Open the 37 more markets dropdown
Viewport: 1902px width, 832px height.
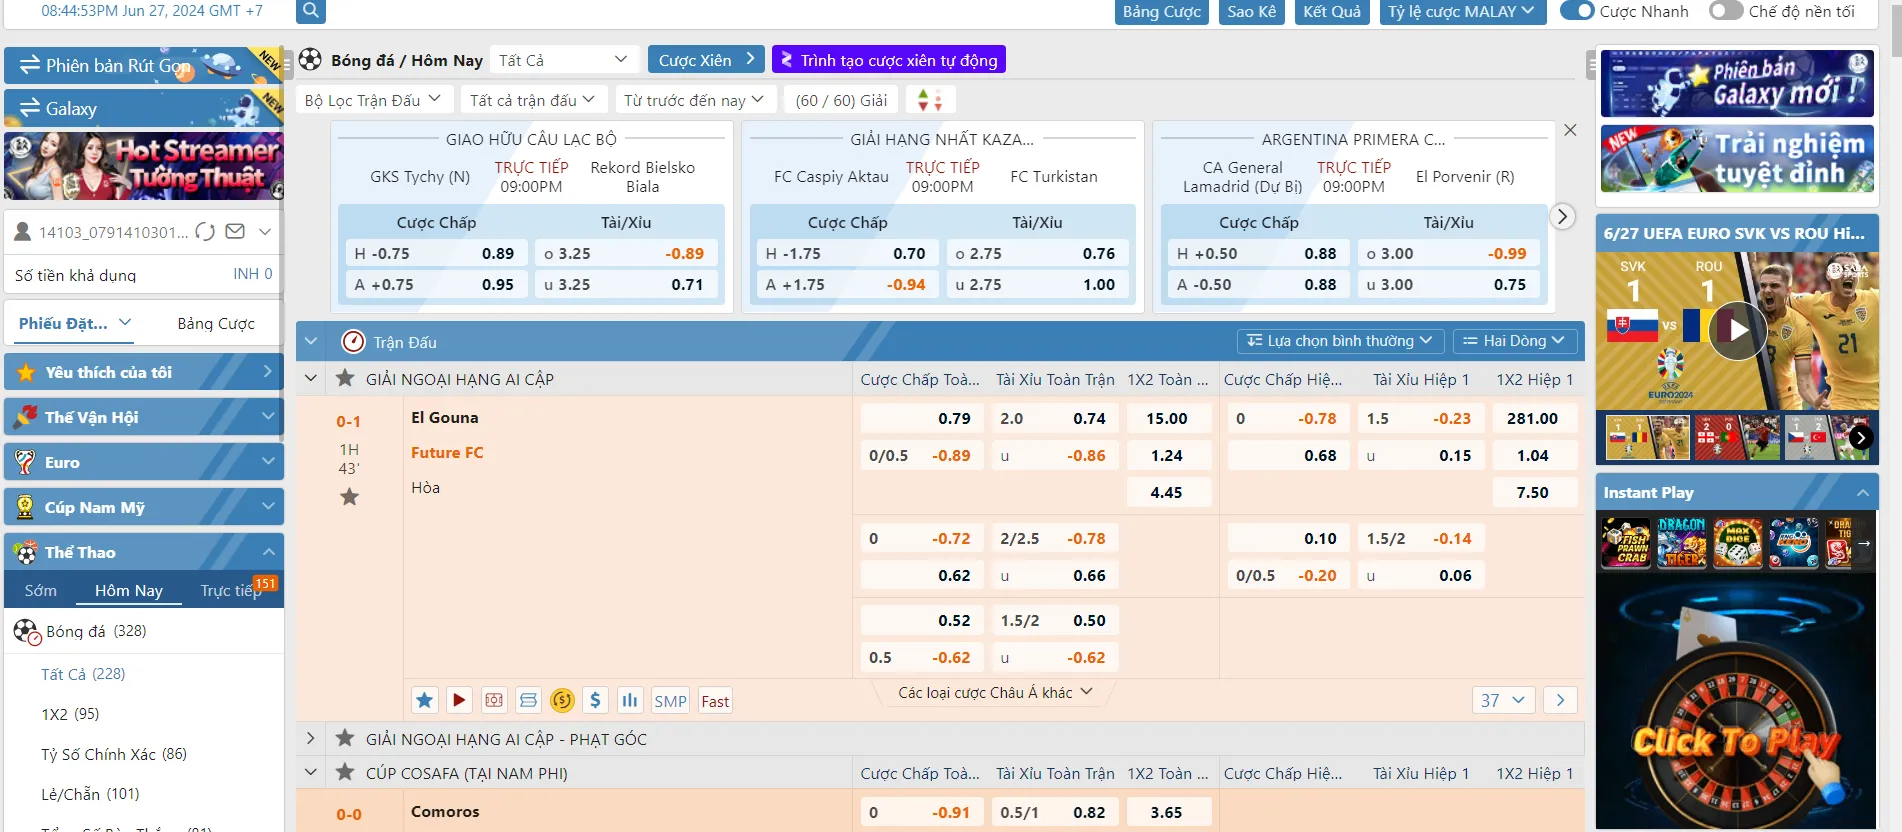point(1502,700)
